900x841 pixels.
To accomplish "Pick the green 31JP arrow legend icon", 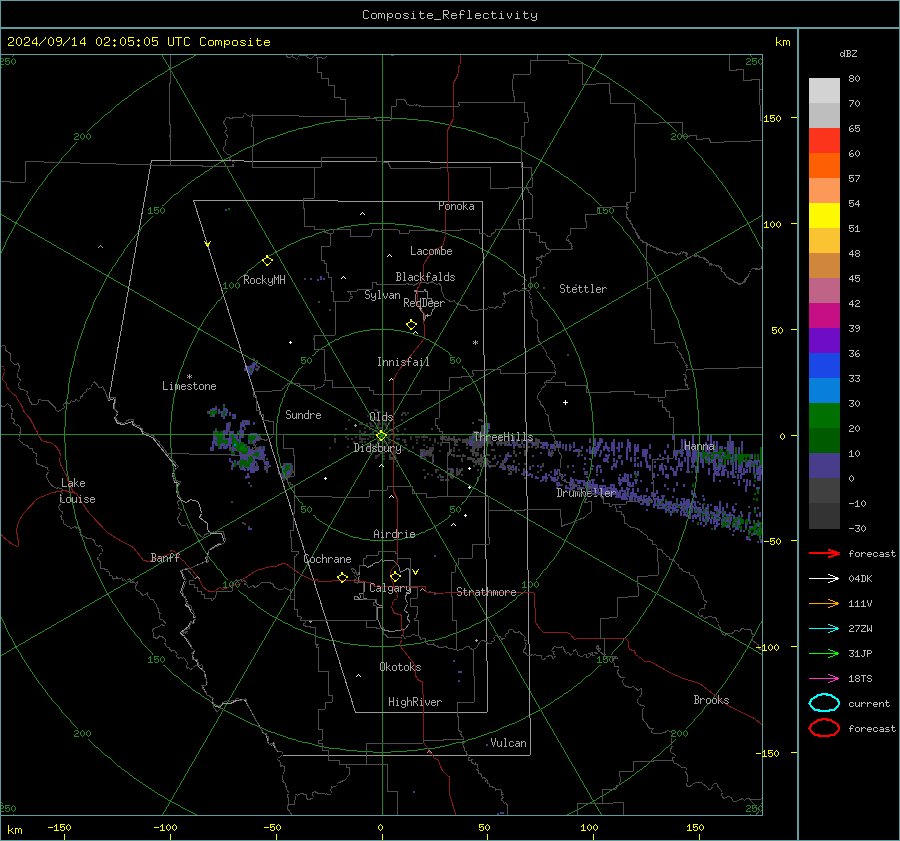I will [824, 653].
